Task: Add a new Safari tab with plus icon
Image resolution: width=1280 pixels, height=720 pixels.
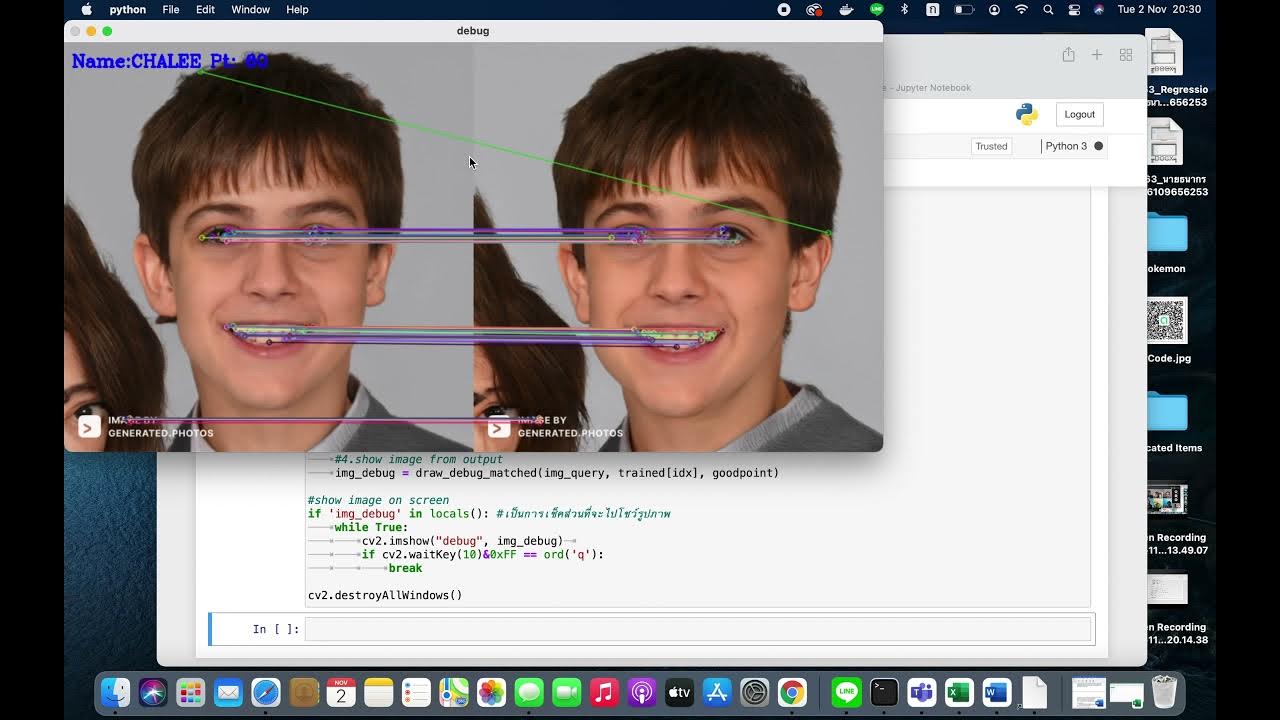Action: [x=1097, y=55]
